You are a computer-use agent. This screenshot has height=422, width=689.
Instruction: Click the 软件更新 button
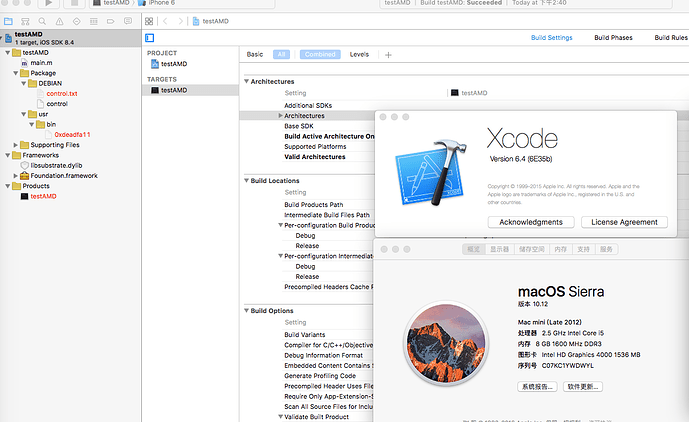click(x=583, y=387)
